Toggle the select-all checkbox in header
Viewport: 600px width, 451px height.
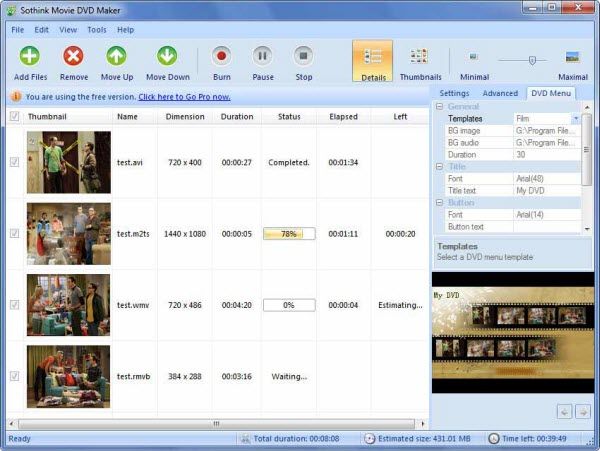click(14, 116)
